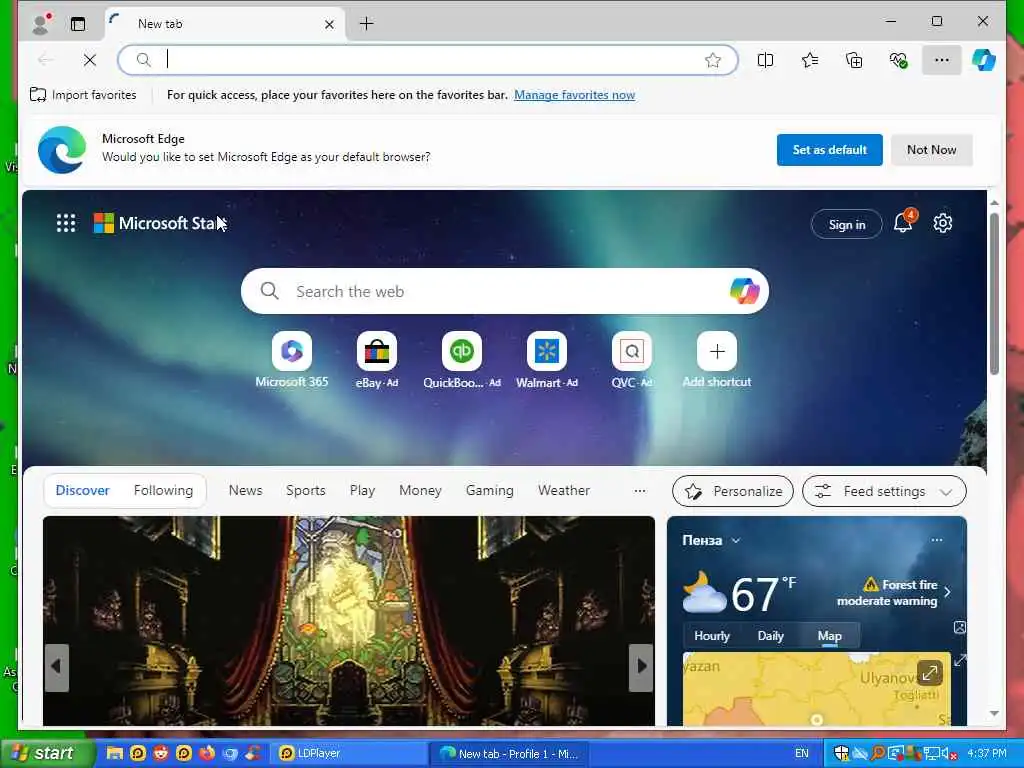The image size is (1024, 768).
Task: Switch to the Following tab
Action: point(163,490)
